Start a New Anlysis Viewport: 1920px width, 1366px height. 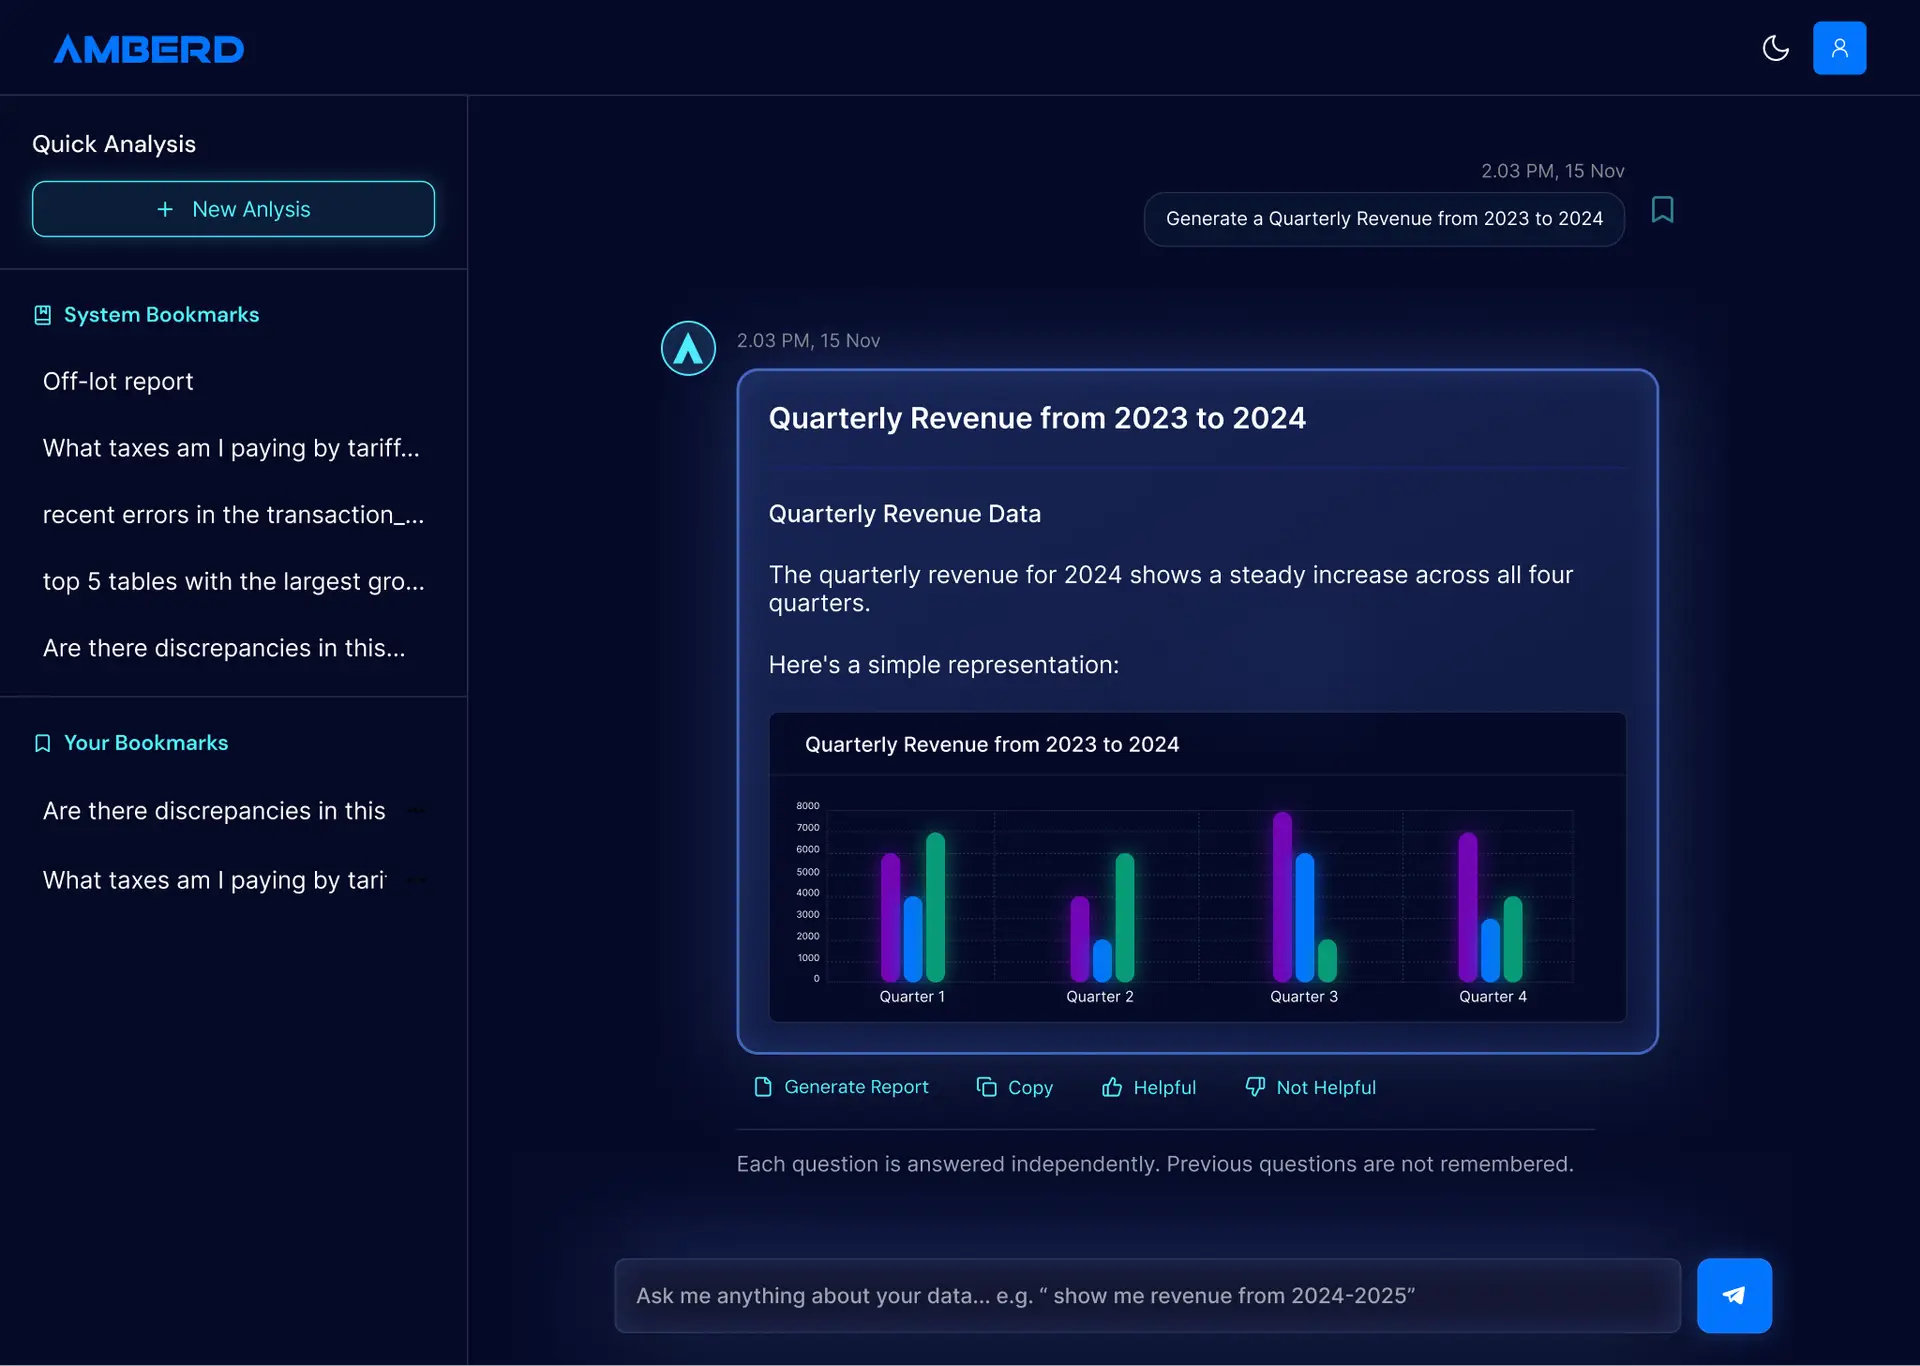coord(233,209)
